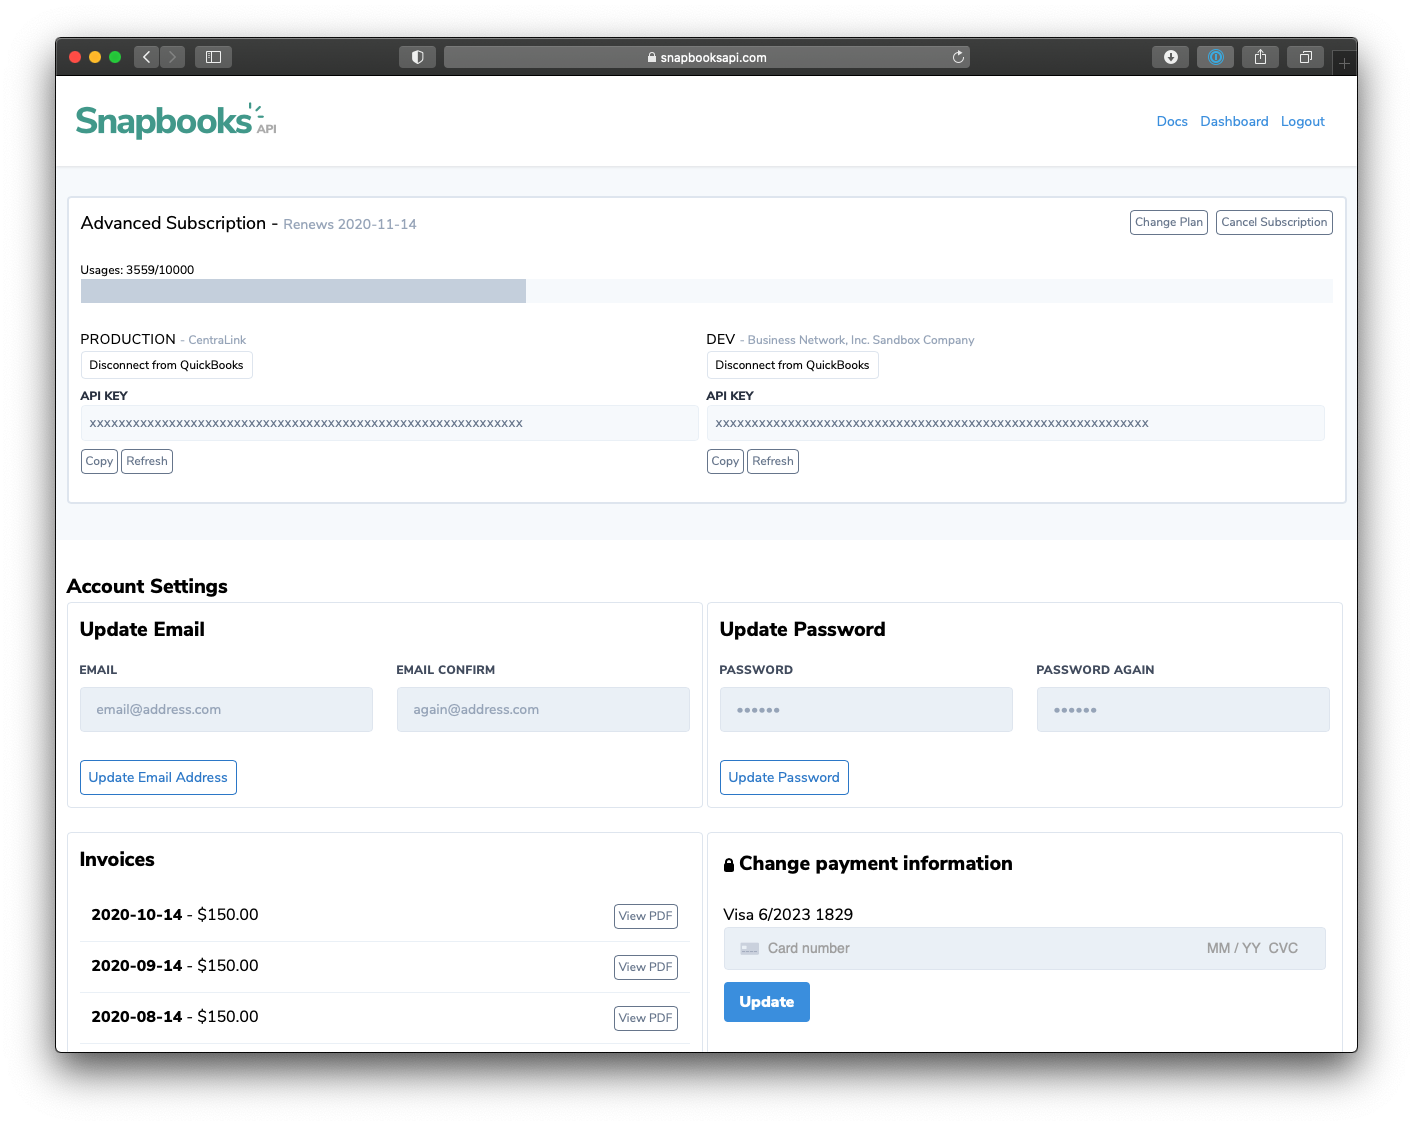Image resolution: width=1413 pixels, height=1126 pixels.
Task: Refresh the DEV API key
Action: pyautogui.click(x=772, y=461)
